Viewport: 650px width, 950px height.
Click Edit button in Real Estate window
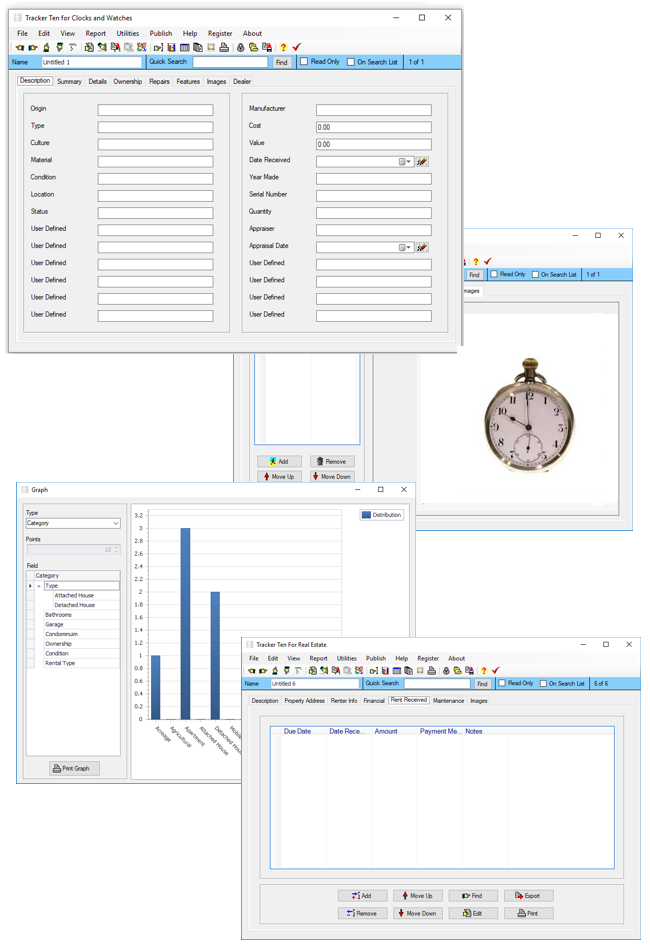pyautogui.click(x=473, y=913)
